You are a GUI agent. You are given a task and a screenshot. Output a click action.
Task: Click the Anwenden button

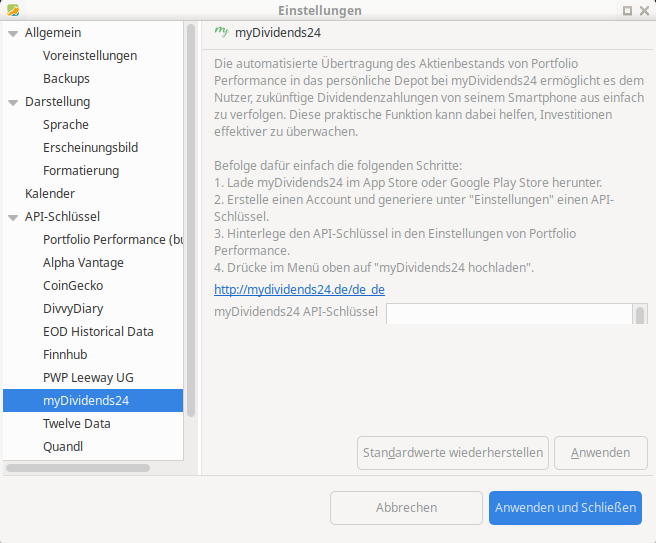tap(601, 453)
